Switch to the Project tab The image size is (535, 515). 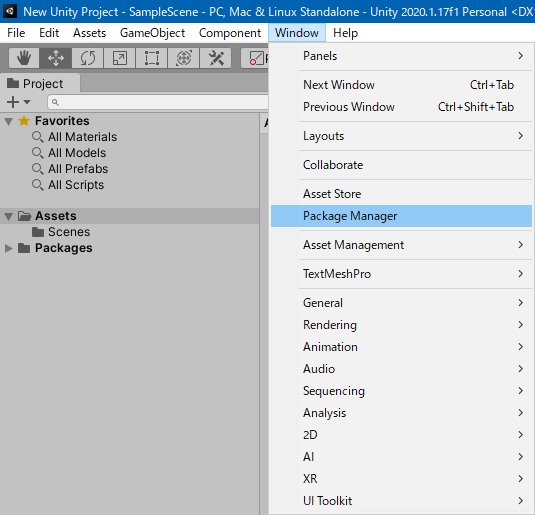pyautogui.click(x=40, y=84)
